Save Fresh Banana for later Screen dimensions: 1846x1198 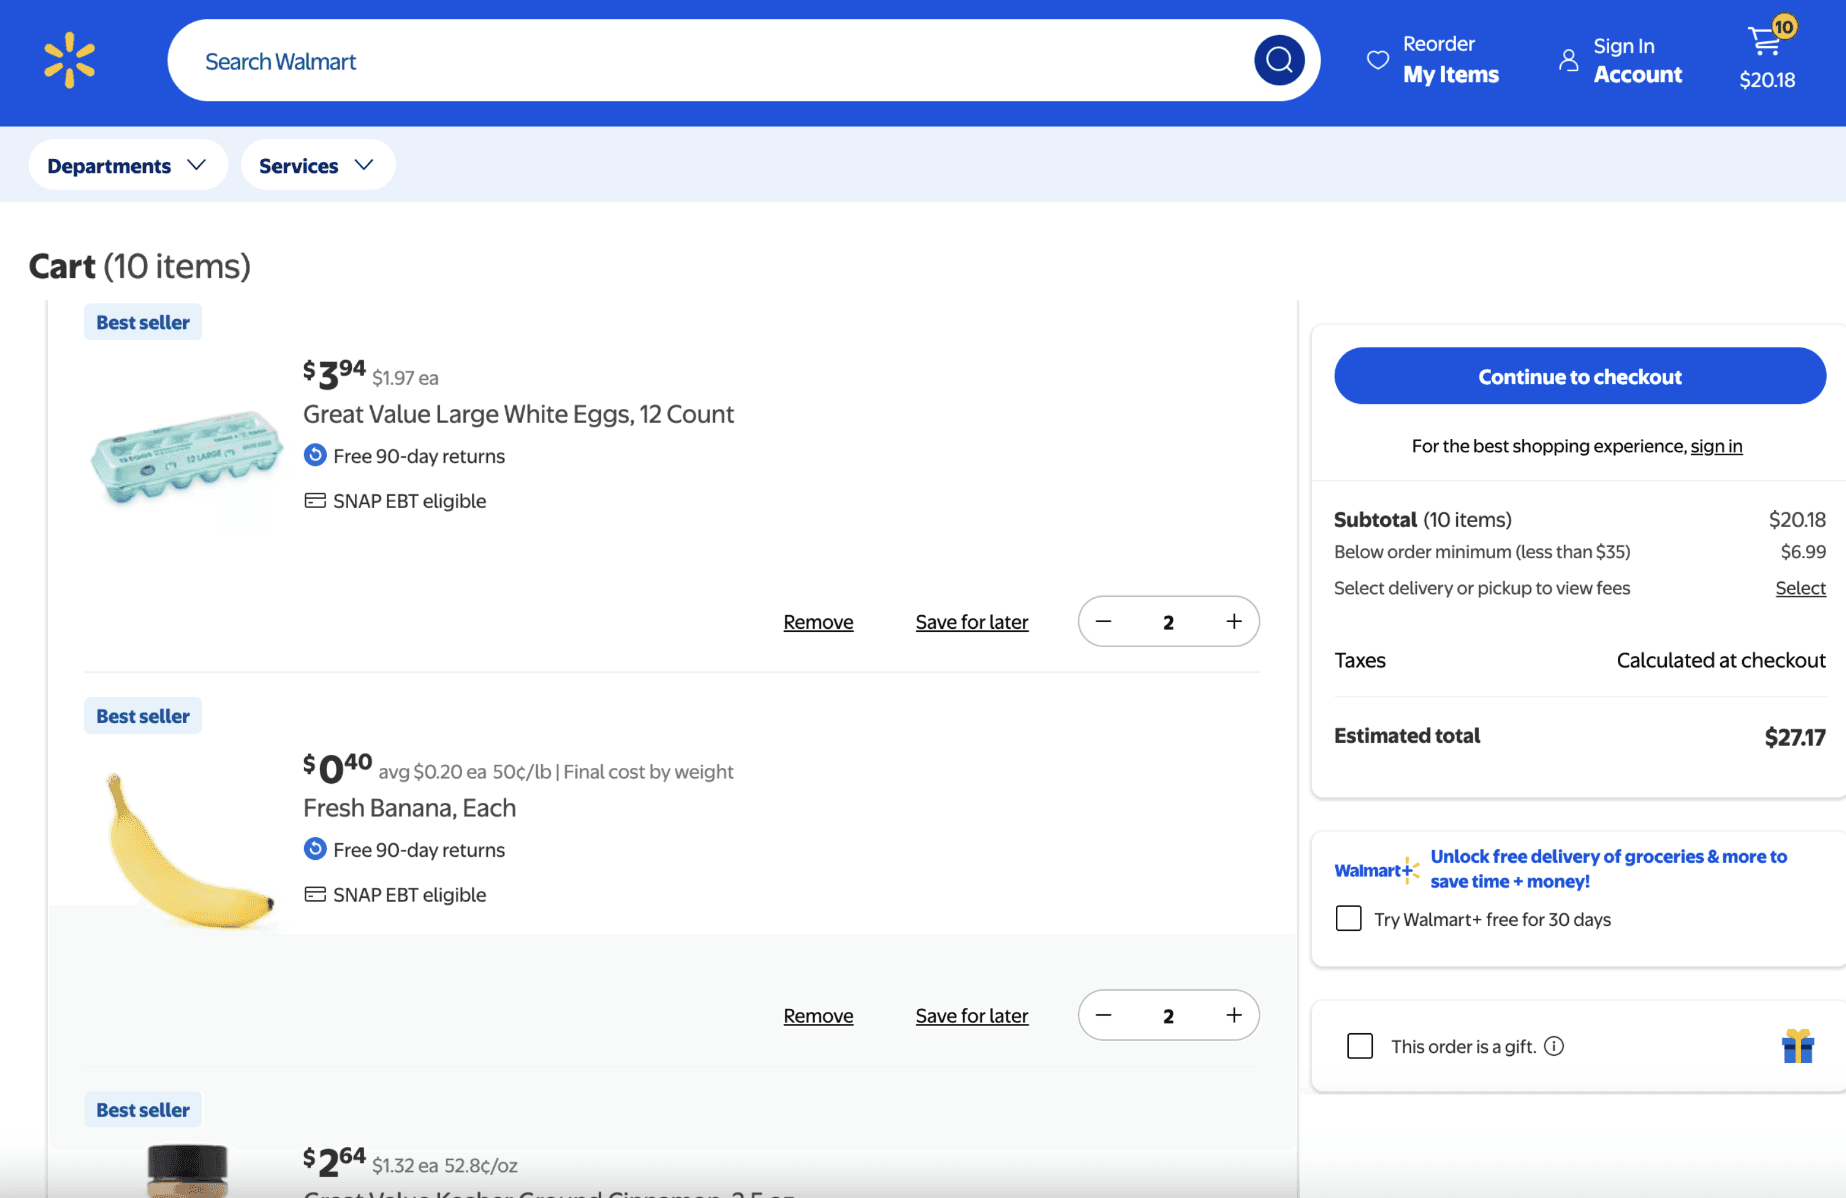[x=972, y=1016]
